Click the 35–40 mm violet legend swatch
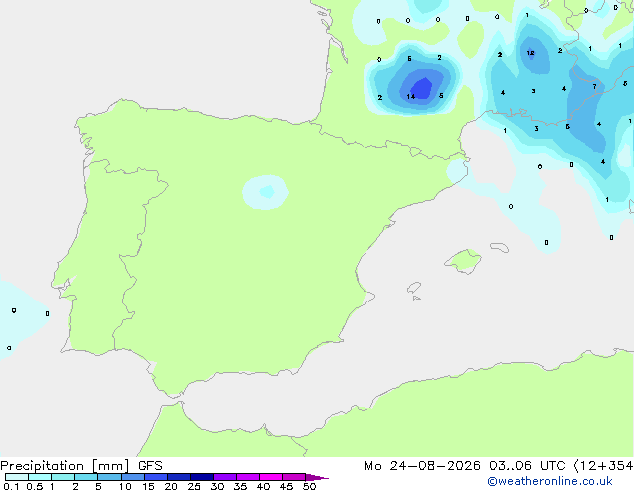 coord(248,477)
